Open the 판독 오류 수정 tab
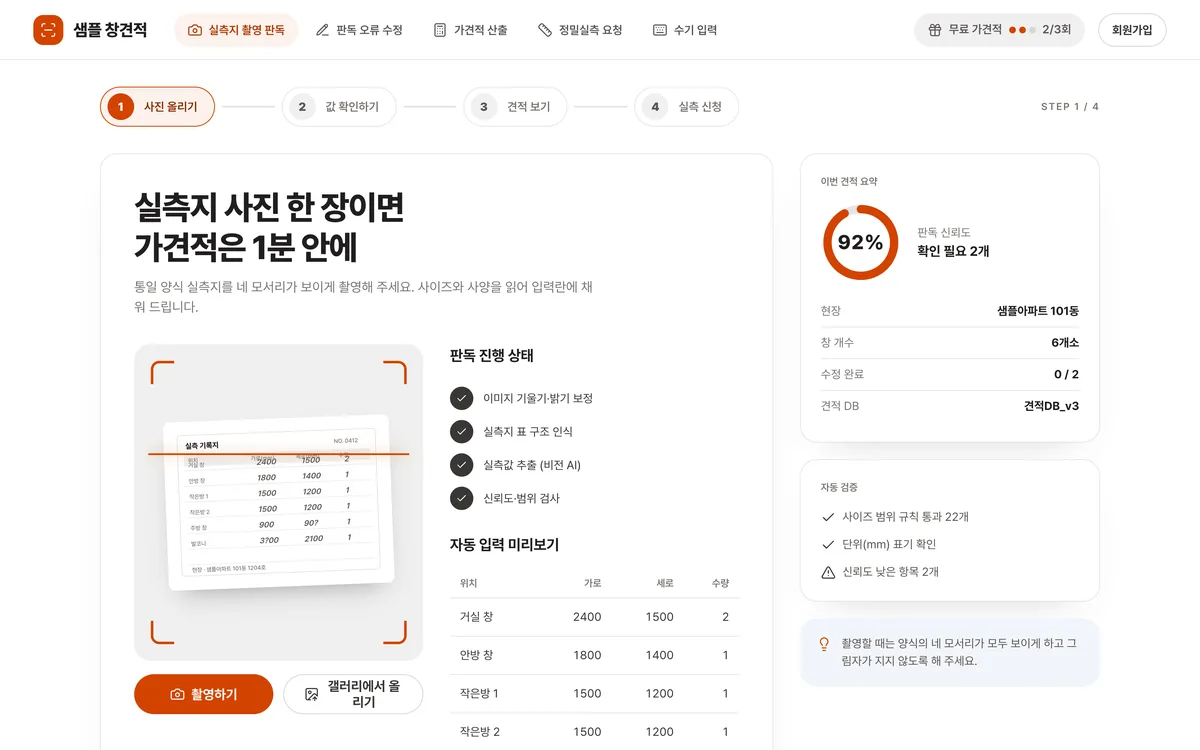Viewport: 1200px width, 750px height. (359, 30)
